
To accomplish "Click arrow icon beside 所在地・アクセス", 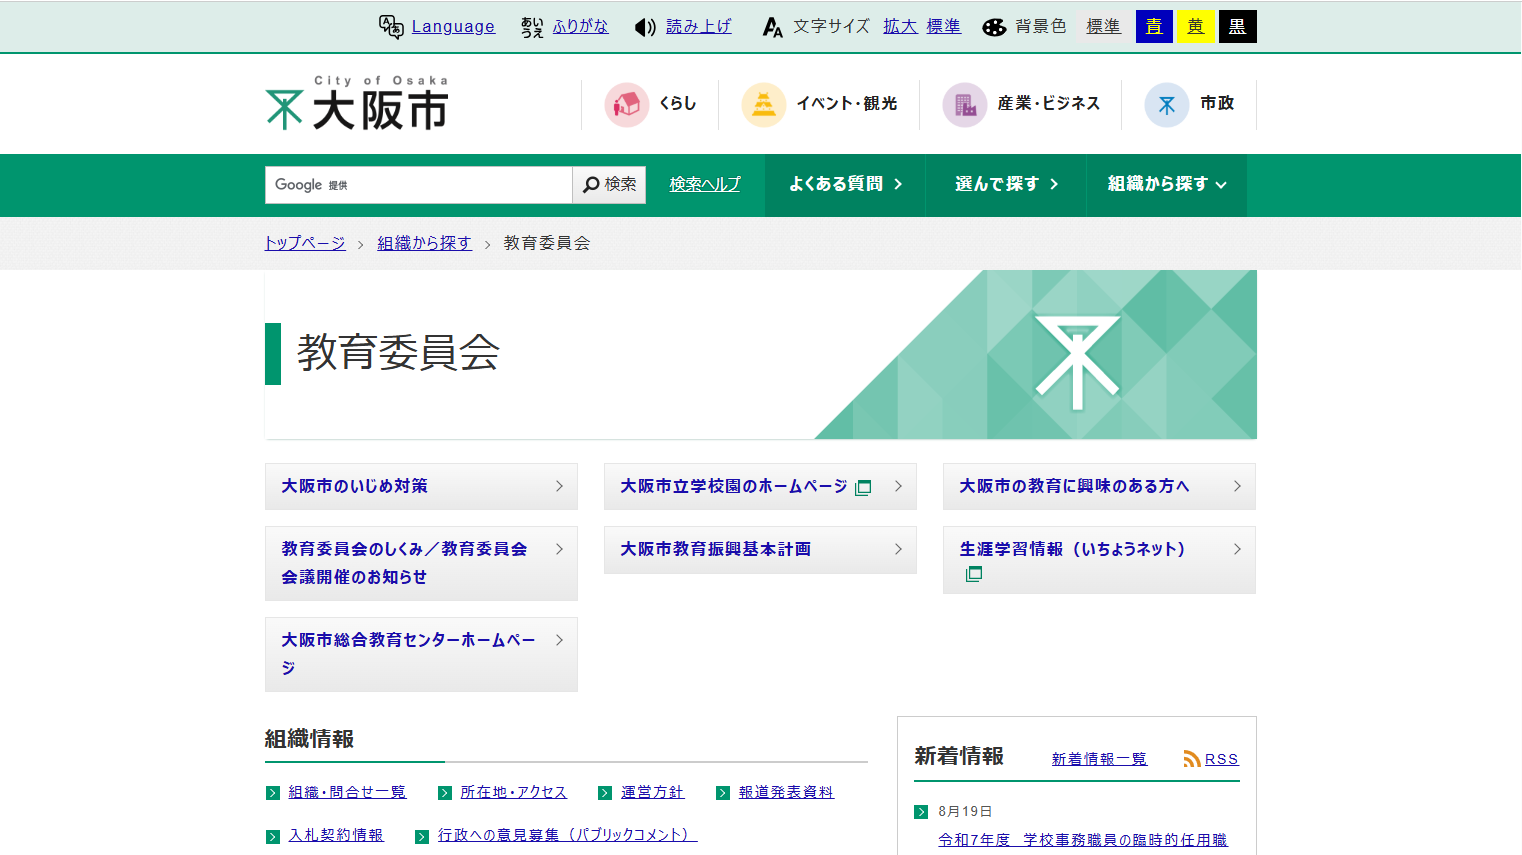I will tap(445, 793).
